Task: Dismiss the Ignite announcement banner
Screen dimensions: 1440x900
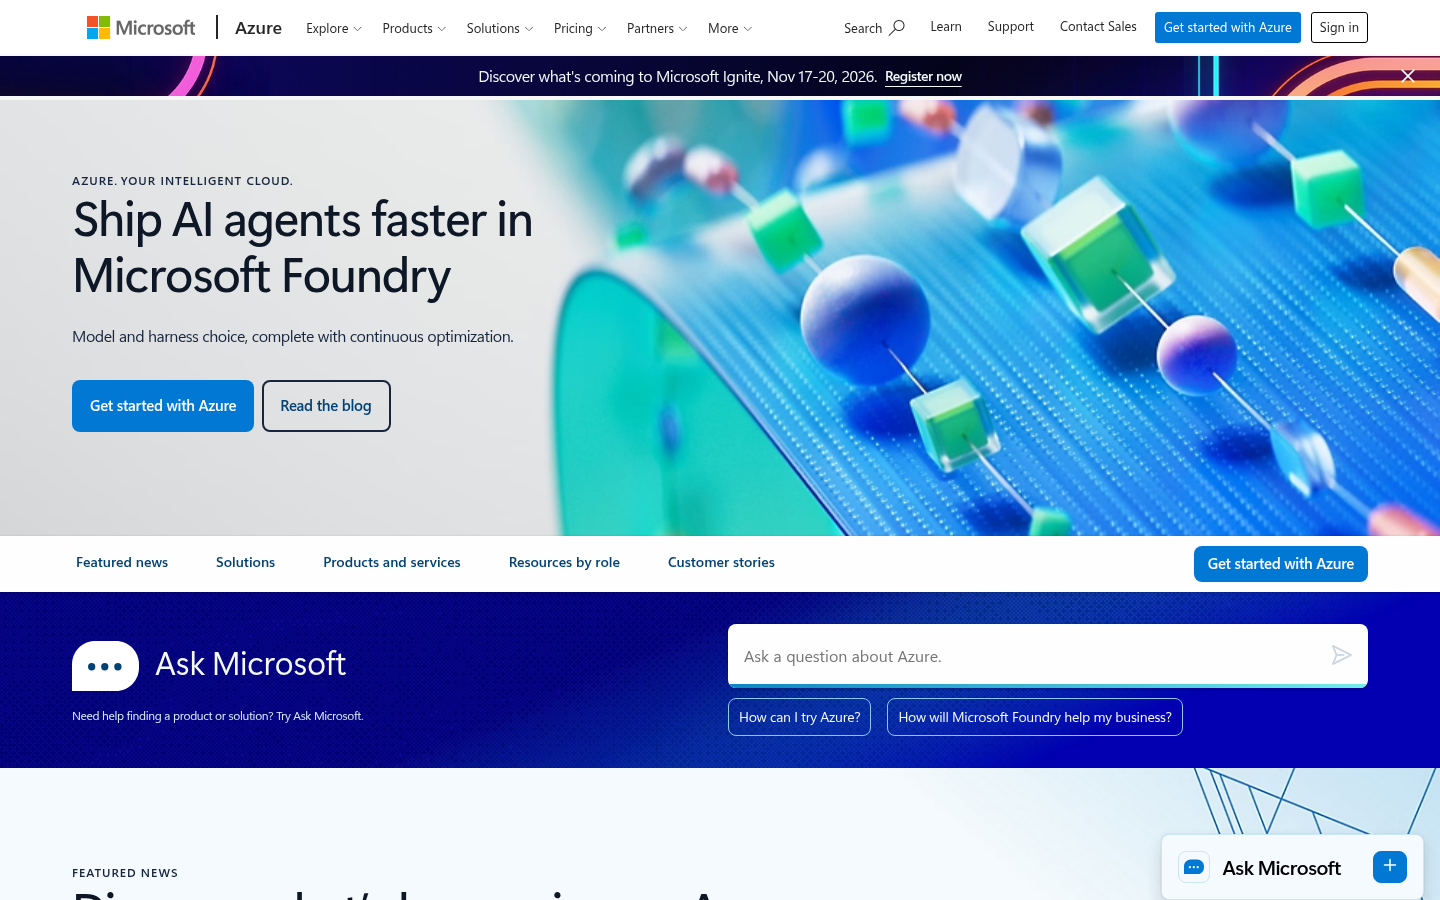Action: click(1408, 76)
